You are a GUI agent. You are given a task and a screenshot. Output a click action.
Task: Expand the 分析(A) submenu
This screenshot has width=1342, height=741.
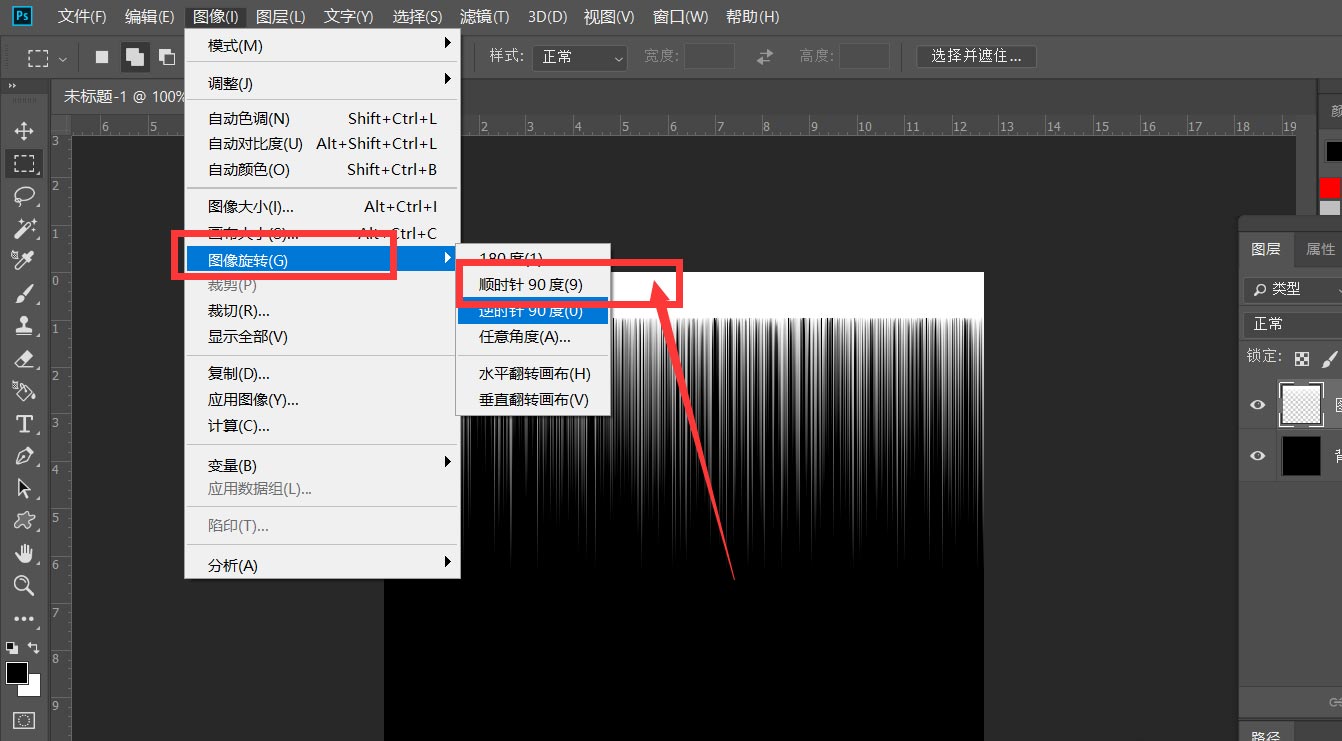click(x=322, y=565)
